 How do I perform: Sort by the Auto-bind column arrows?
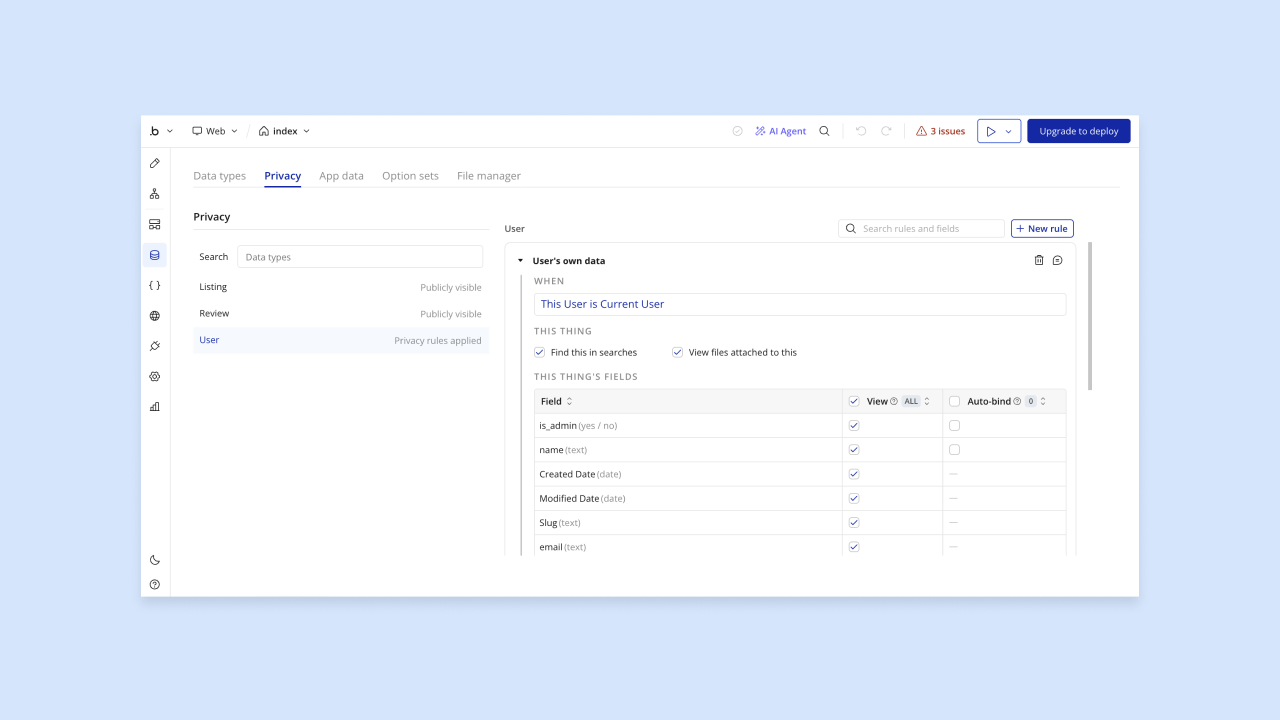pyautogui.click(x=1043, y=401)
